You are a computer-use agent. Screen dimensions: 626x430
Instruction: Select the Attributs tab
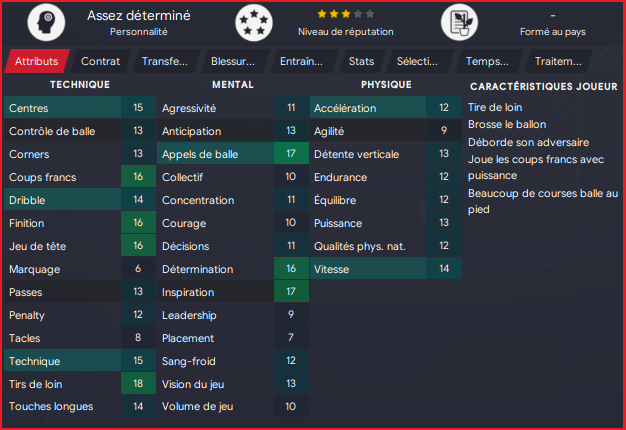37,61
